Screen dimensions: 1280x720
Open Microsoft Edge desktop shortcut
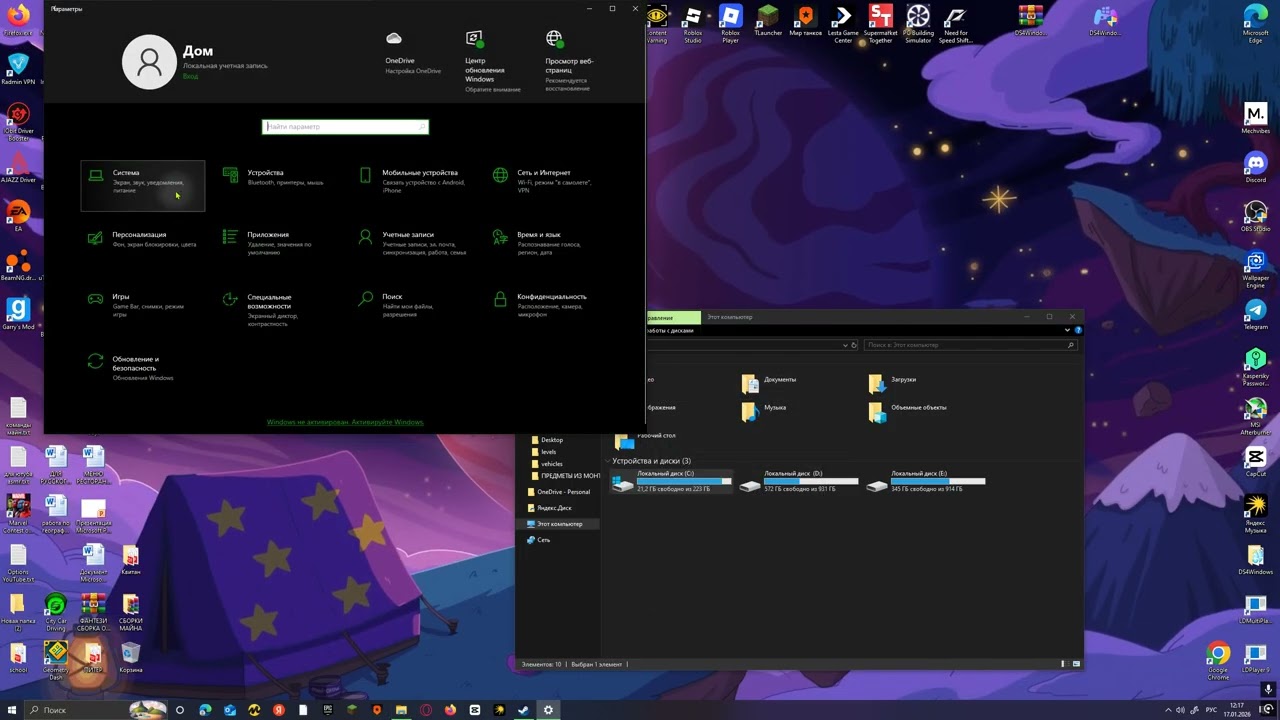[x=1255, y=24]
